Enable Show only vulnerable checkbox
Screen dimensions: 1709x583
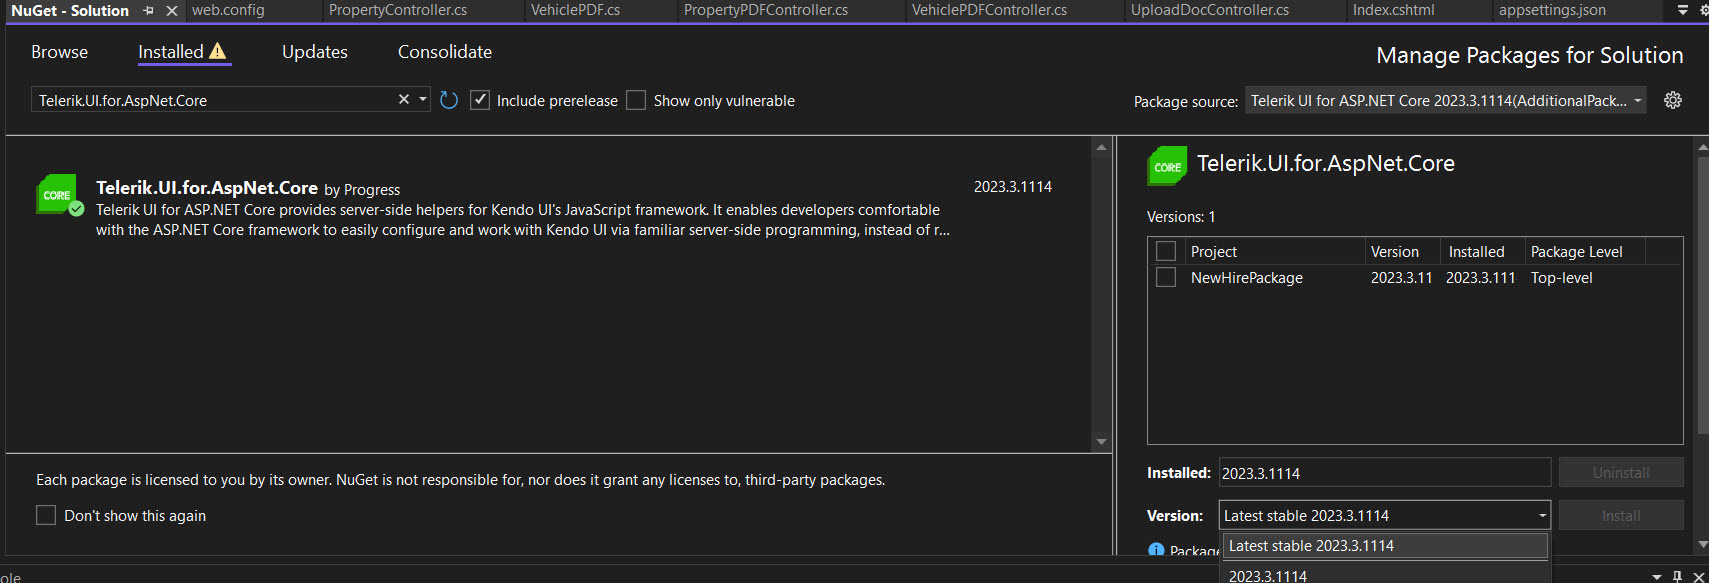(x=636, y=100)
